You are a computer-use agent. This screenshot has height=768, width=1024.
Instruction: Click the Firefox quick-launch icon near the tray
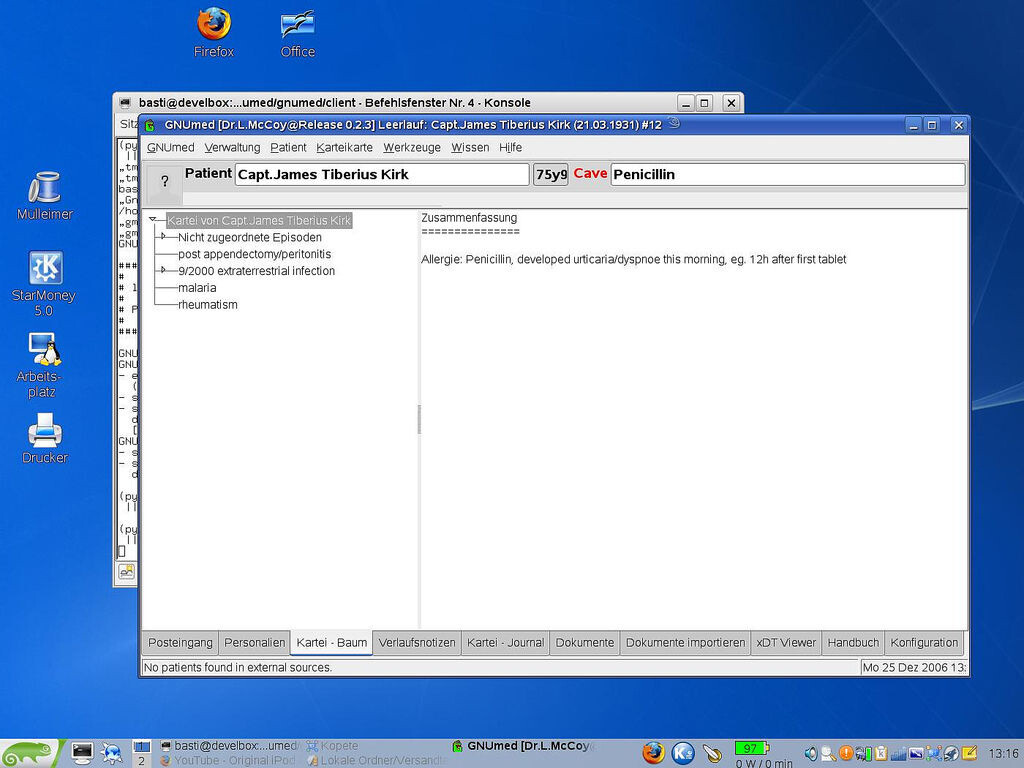[653, 753]
